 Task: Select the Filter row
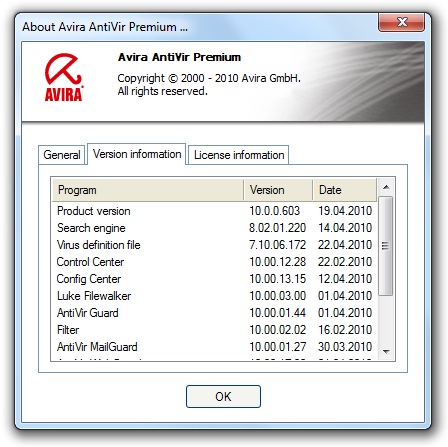(214, 330)
